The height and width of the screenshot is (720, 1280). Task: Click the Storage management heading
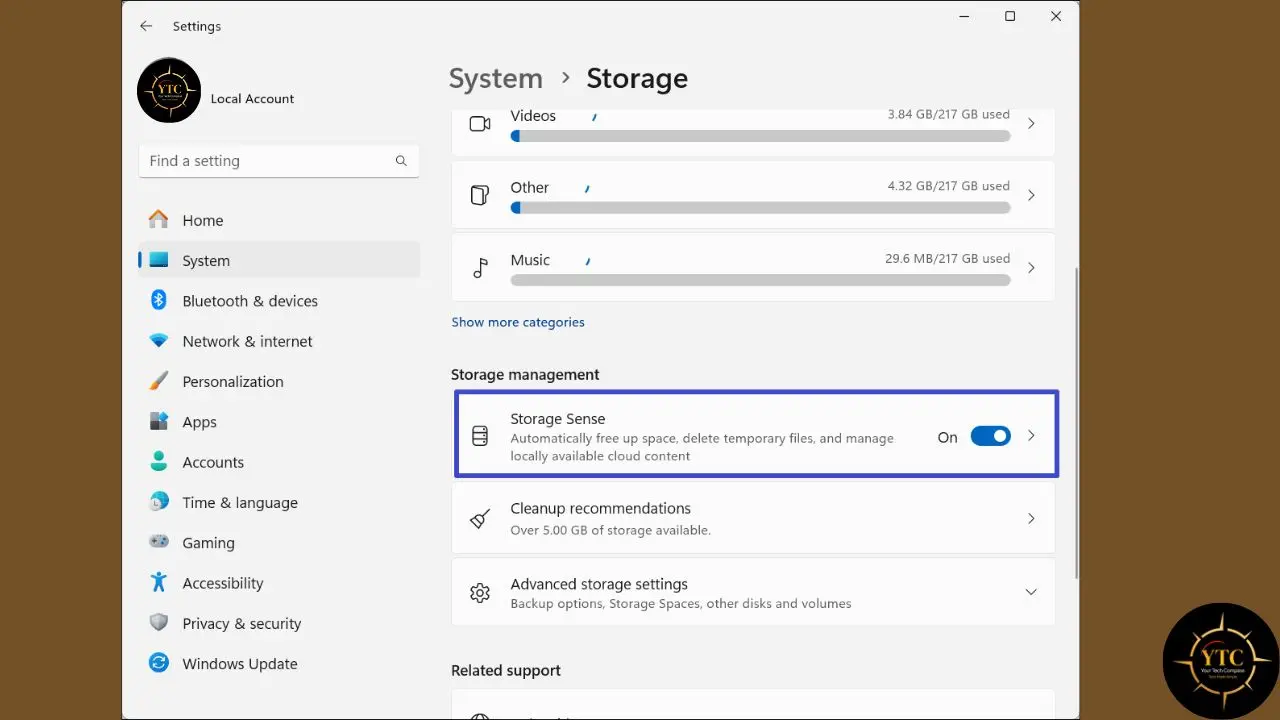pyautogui.click(x=525, y=374)
